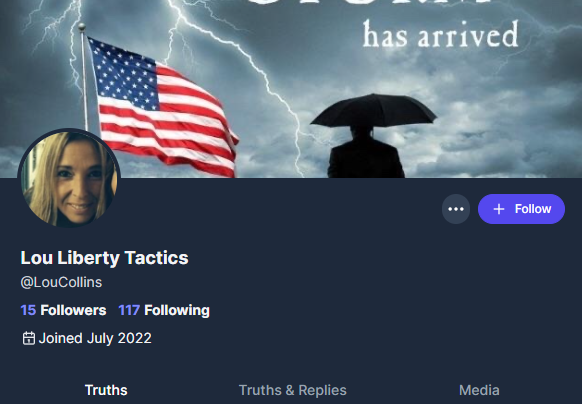View the 117 Following list
Image resolution: width=582 pixels, height=404 pixels.
click(x=164, y=310)
